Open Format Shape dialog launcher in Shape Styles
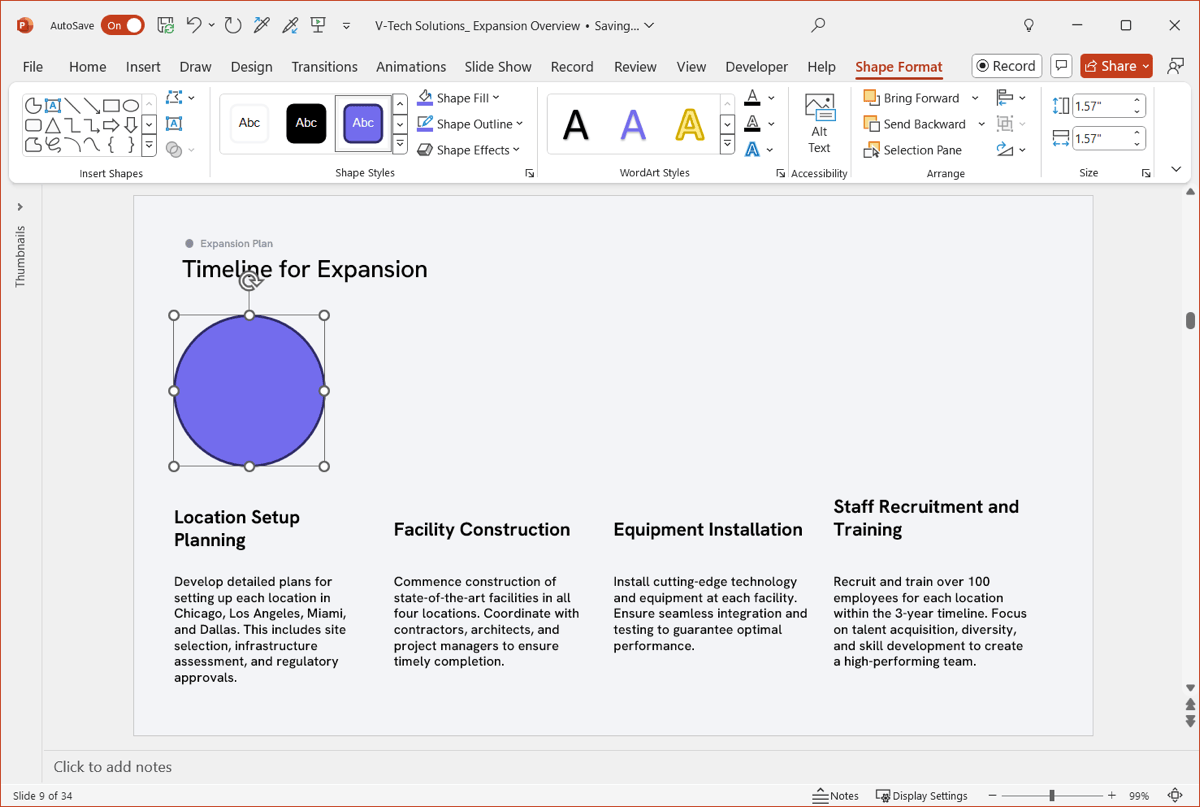Screen dimensions: 1200x807 [x=529, y=174]
